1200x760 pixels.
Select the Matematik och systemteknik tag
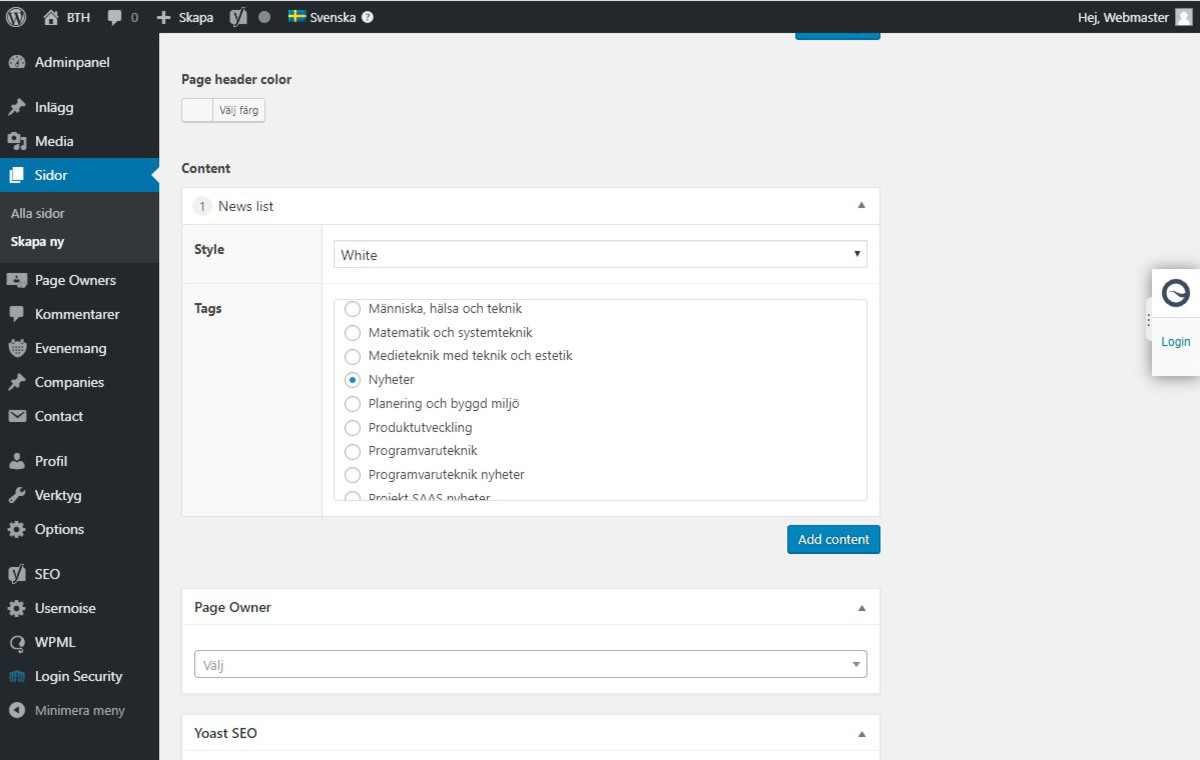click(x=352, y=332)
